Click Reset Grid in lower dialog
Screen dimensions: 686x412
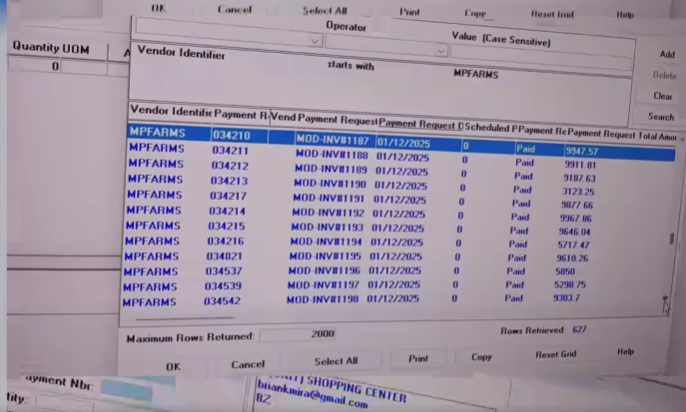[556, 354]
